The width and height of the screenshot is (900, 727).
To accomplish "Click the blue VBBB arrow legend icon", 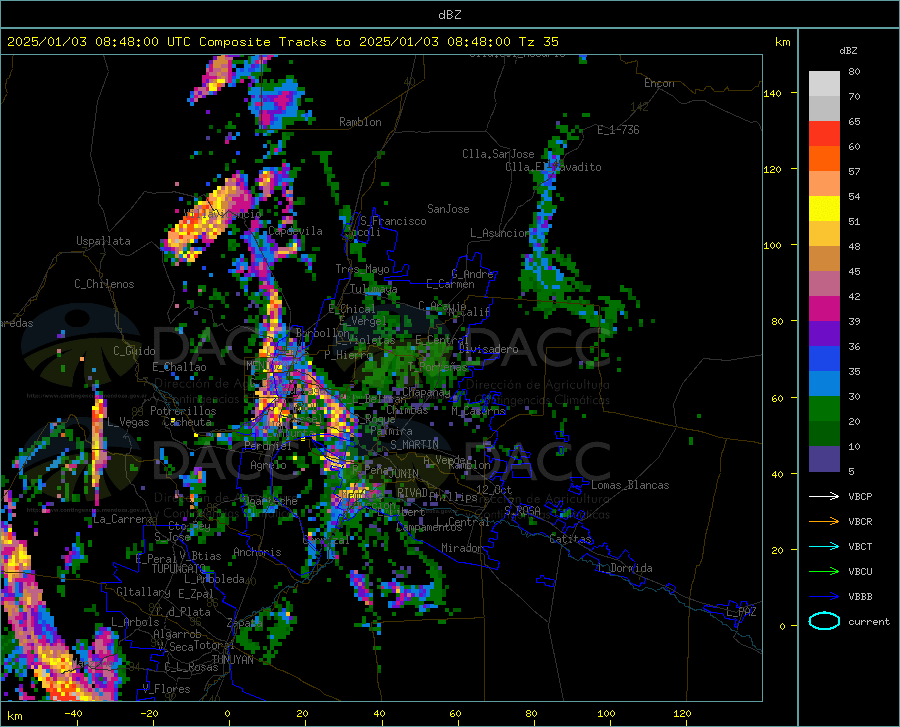I will [824, 596].
